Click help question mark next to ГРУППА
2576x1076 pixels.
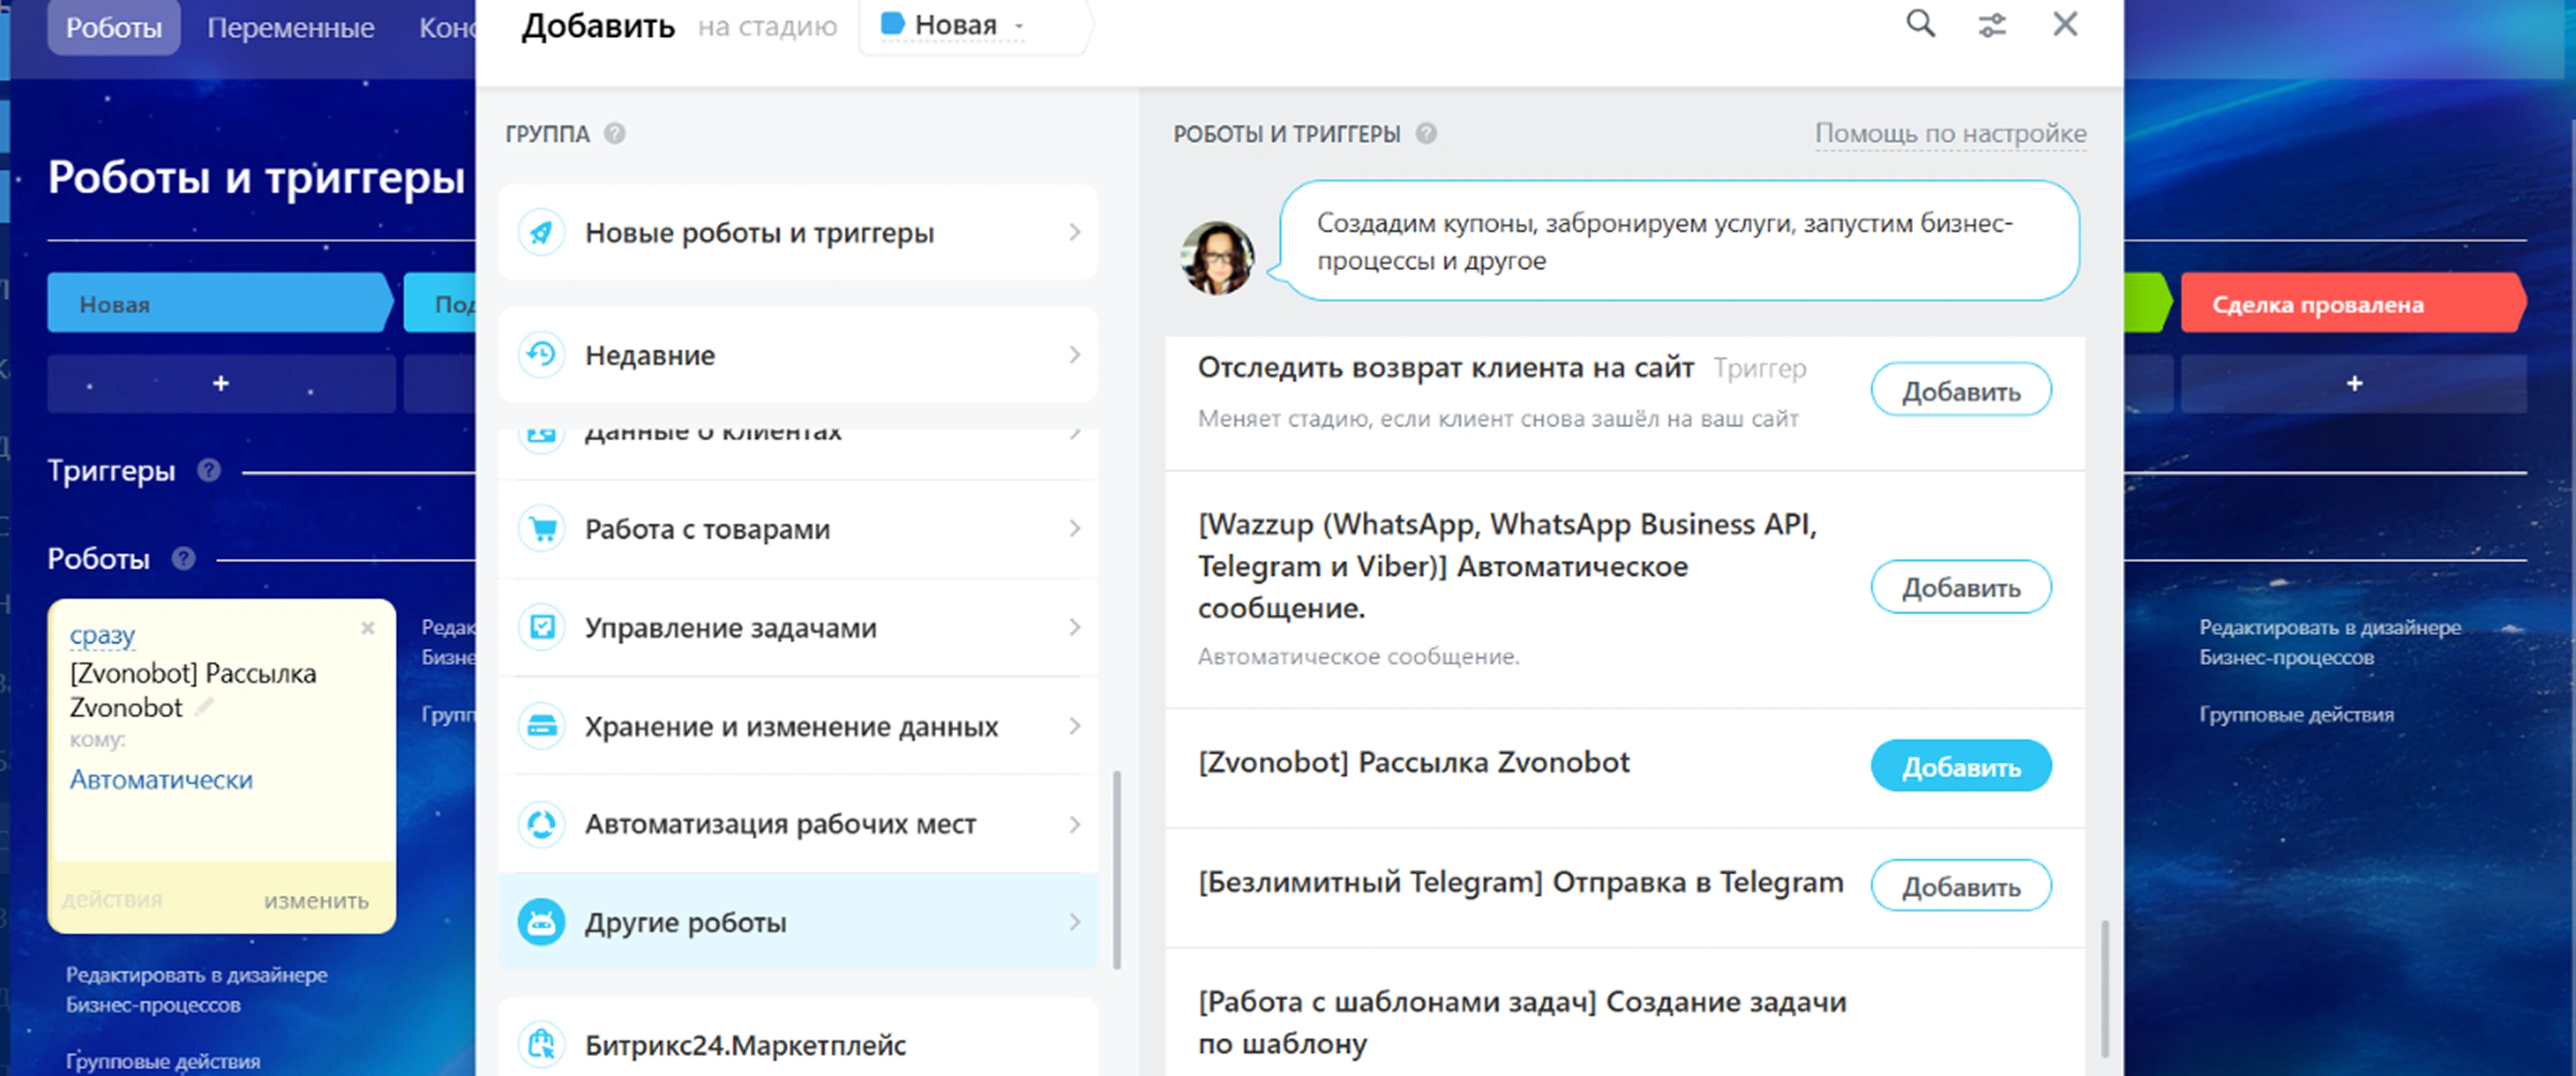pos(615,133)
